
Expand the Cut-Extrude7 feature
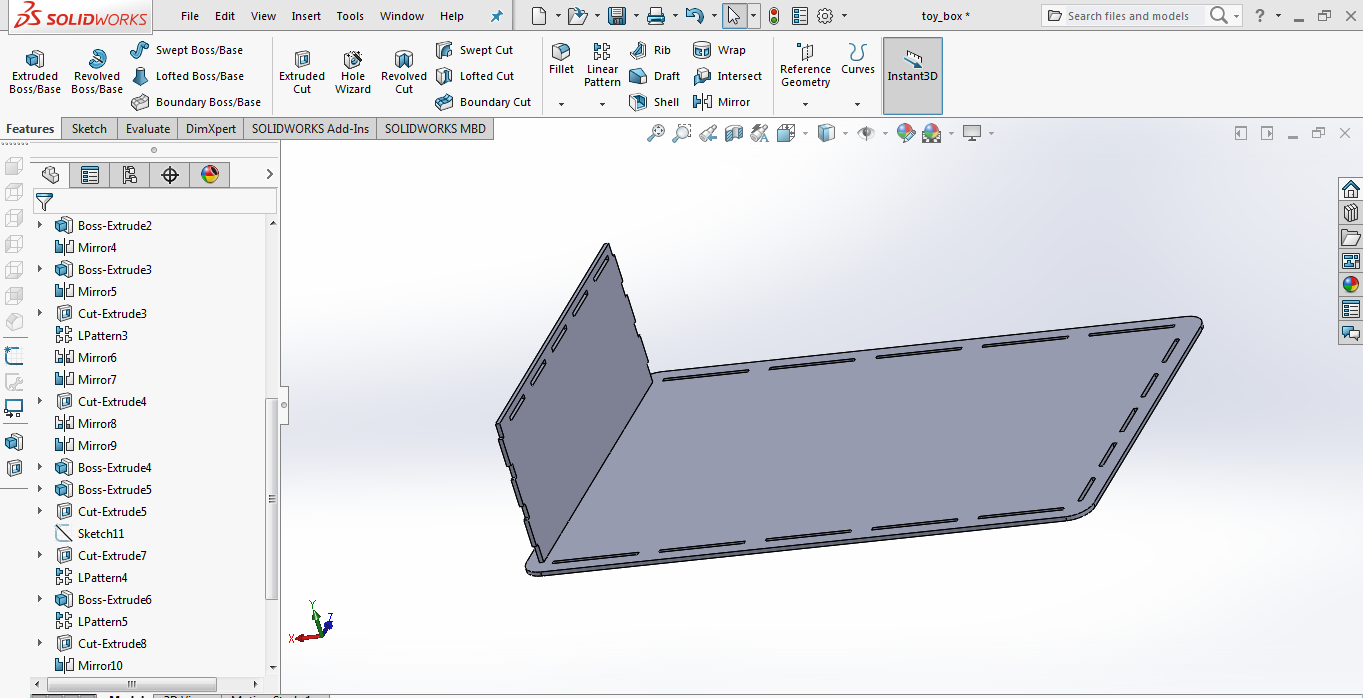[40, 555]
